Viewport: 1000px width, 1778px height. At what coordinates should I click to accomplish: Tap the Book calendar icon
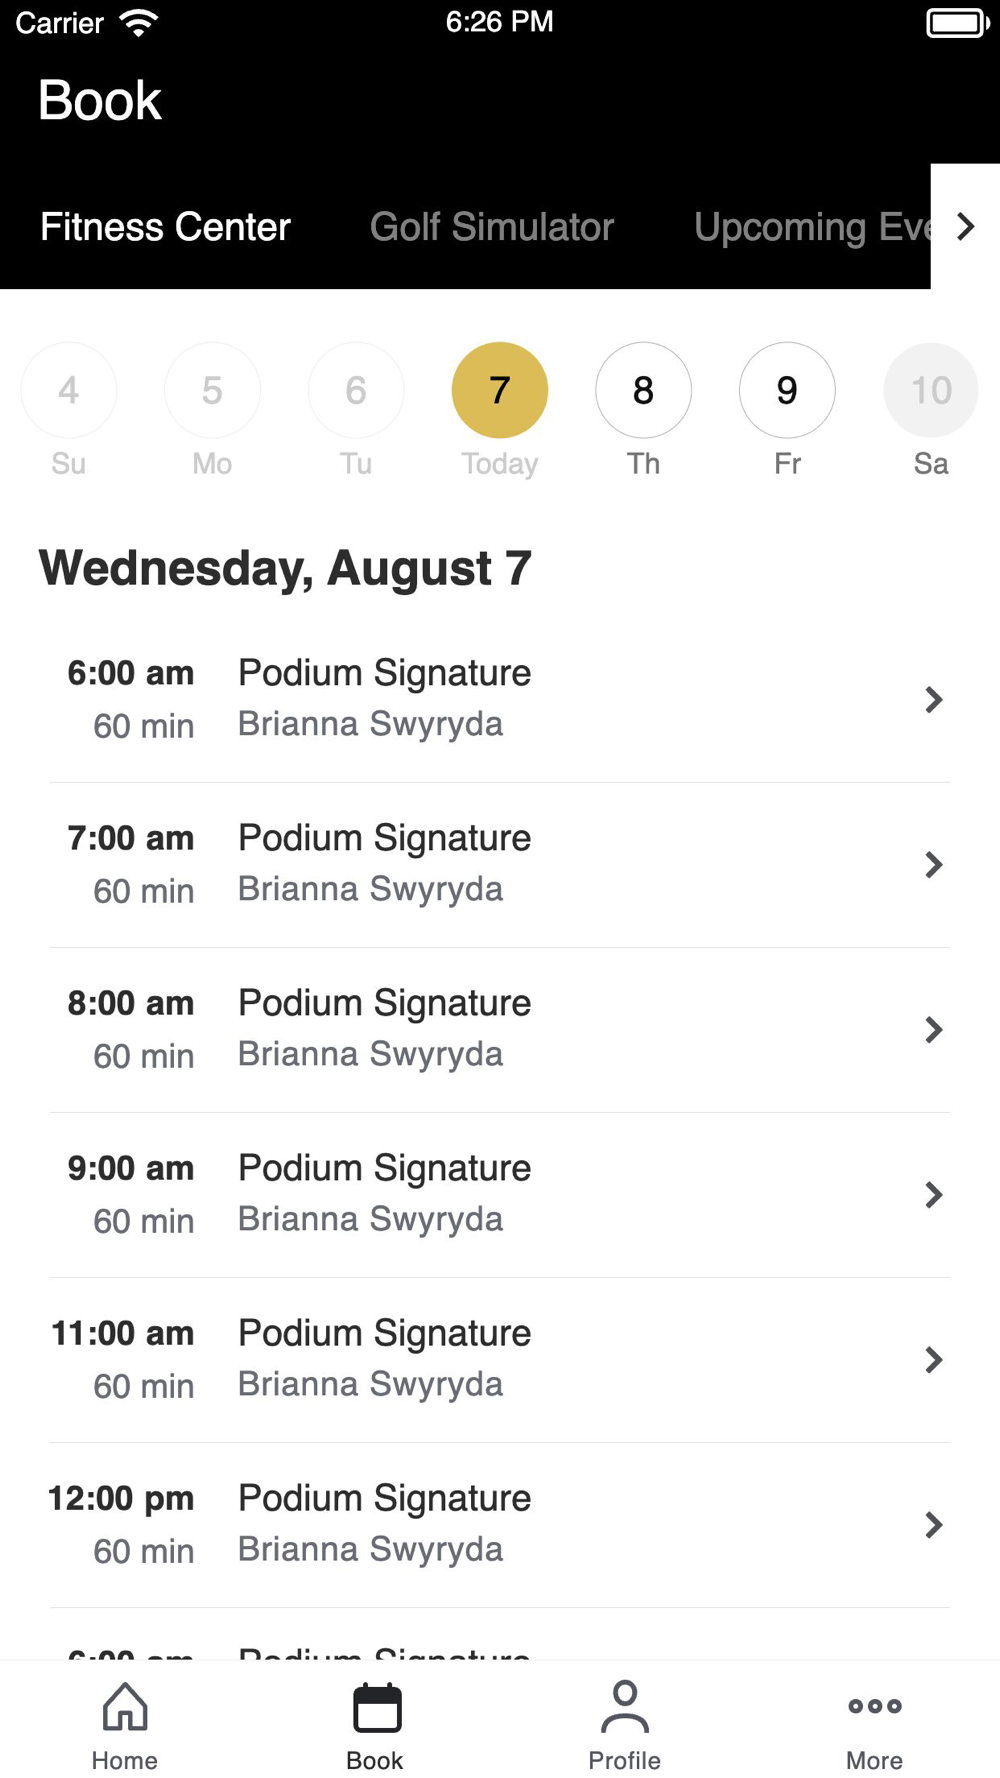point(376,1708)
